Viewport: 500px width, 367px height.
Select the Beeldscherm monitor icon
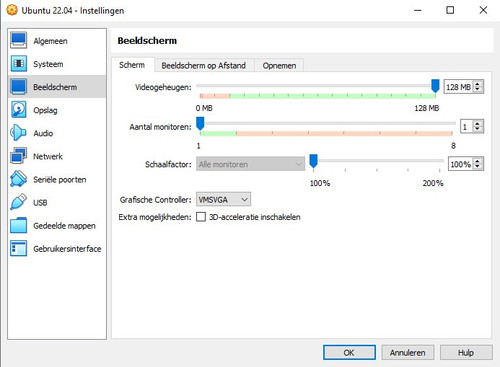point(18,87)
